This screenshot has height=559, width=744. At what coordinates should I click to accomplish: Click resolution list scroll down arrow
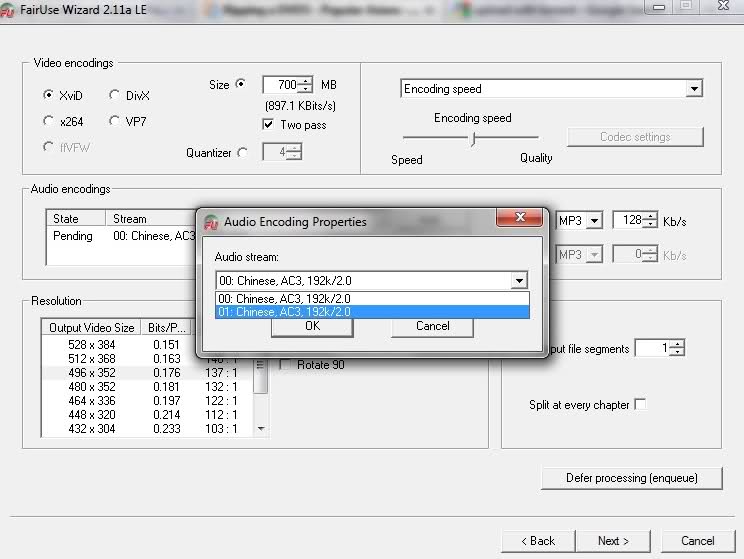tap(260, 429)
